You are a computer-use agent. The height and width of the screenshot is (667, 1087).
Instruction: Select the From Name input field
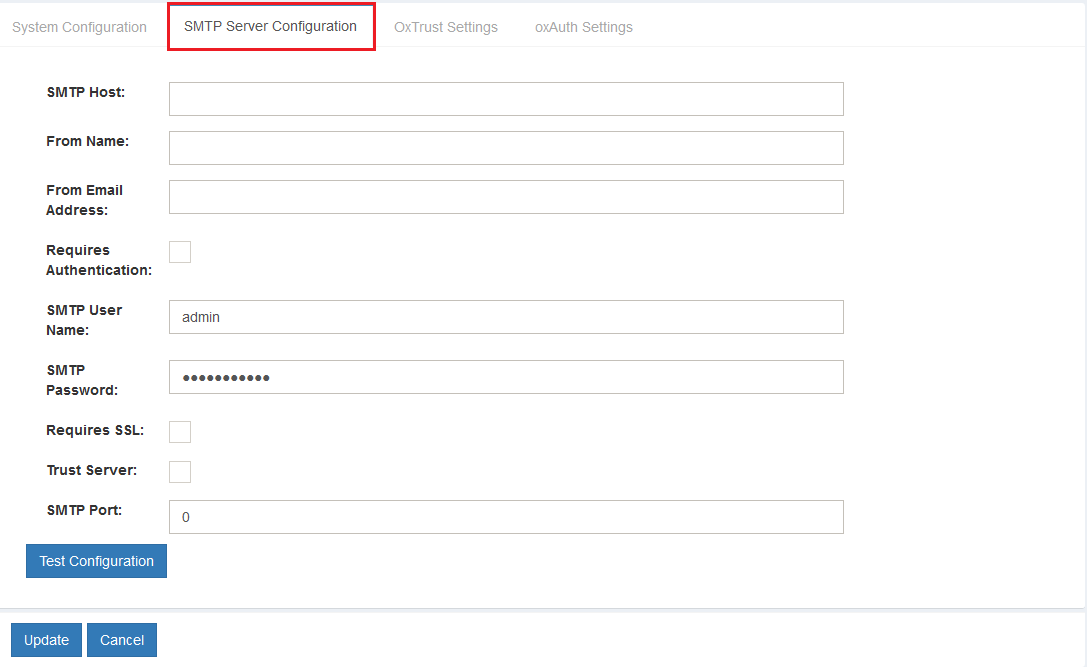click(x=505, y=147)
